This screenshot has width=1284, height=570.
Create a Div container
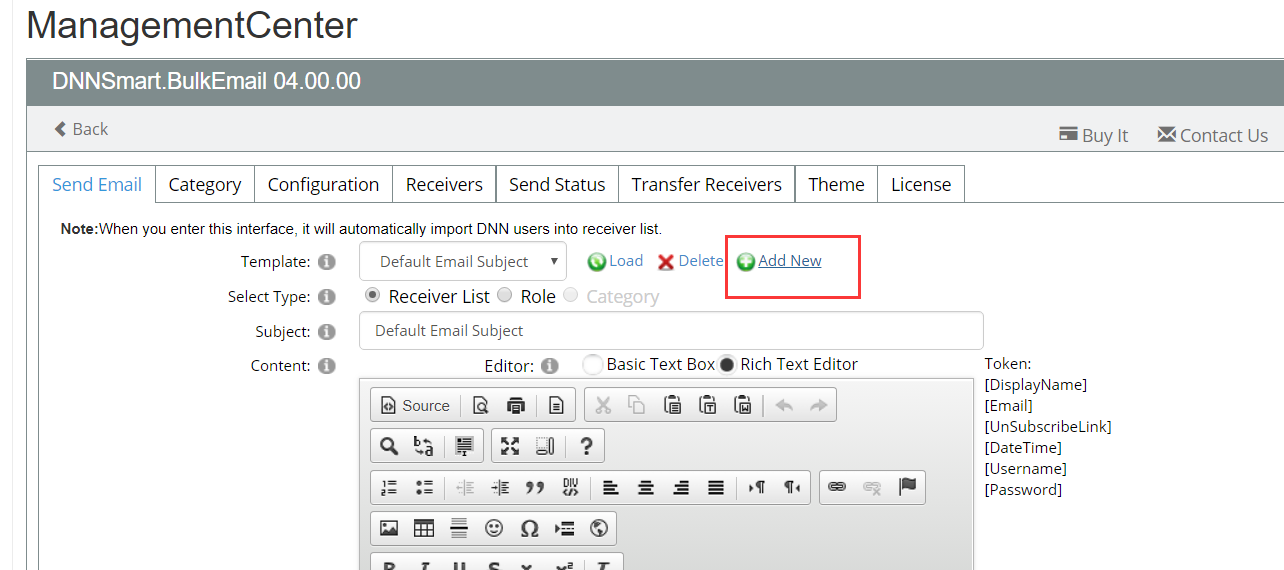tap(570, 487)
